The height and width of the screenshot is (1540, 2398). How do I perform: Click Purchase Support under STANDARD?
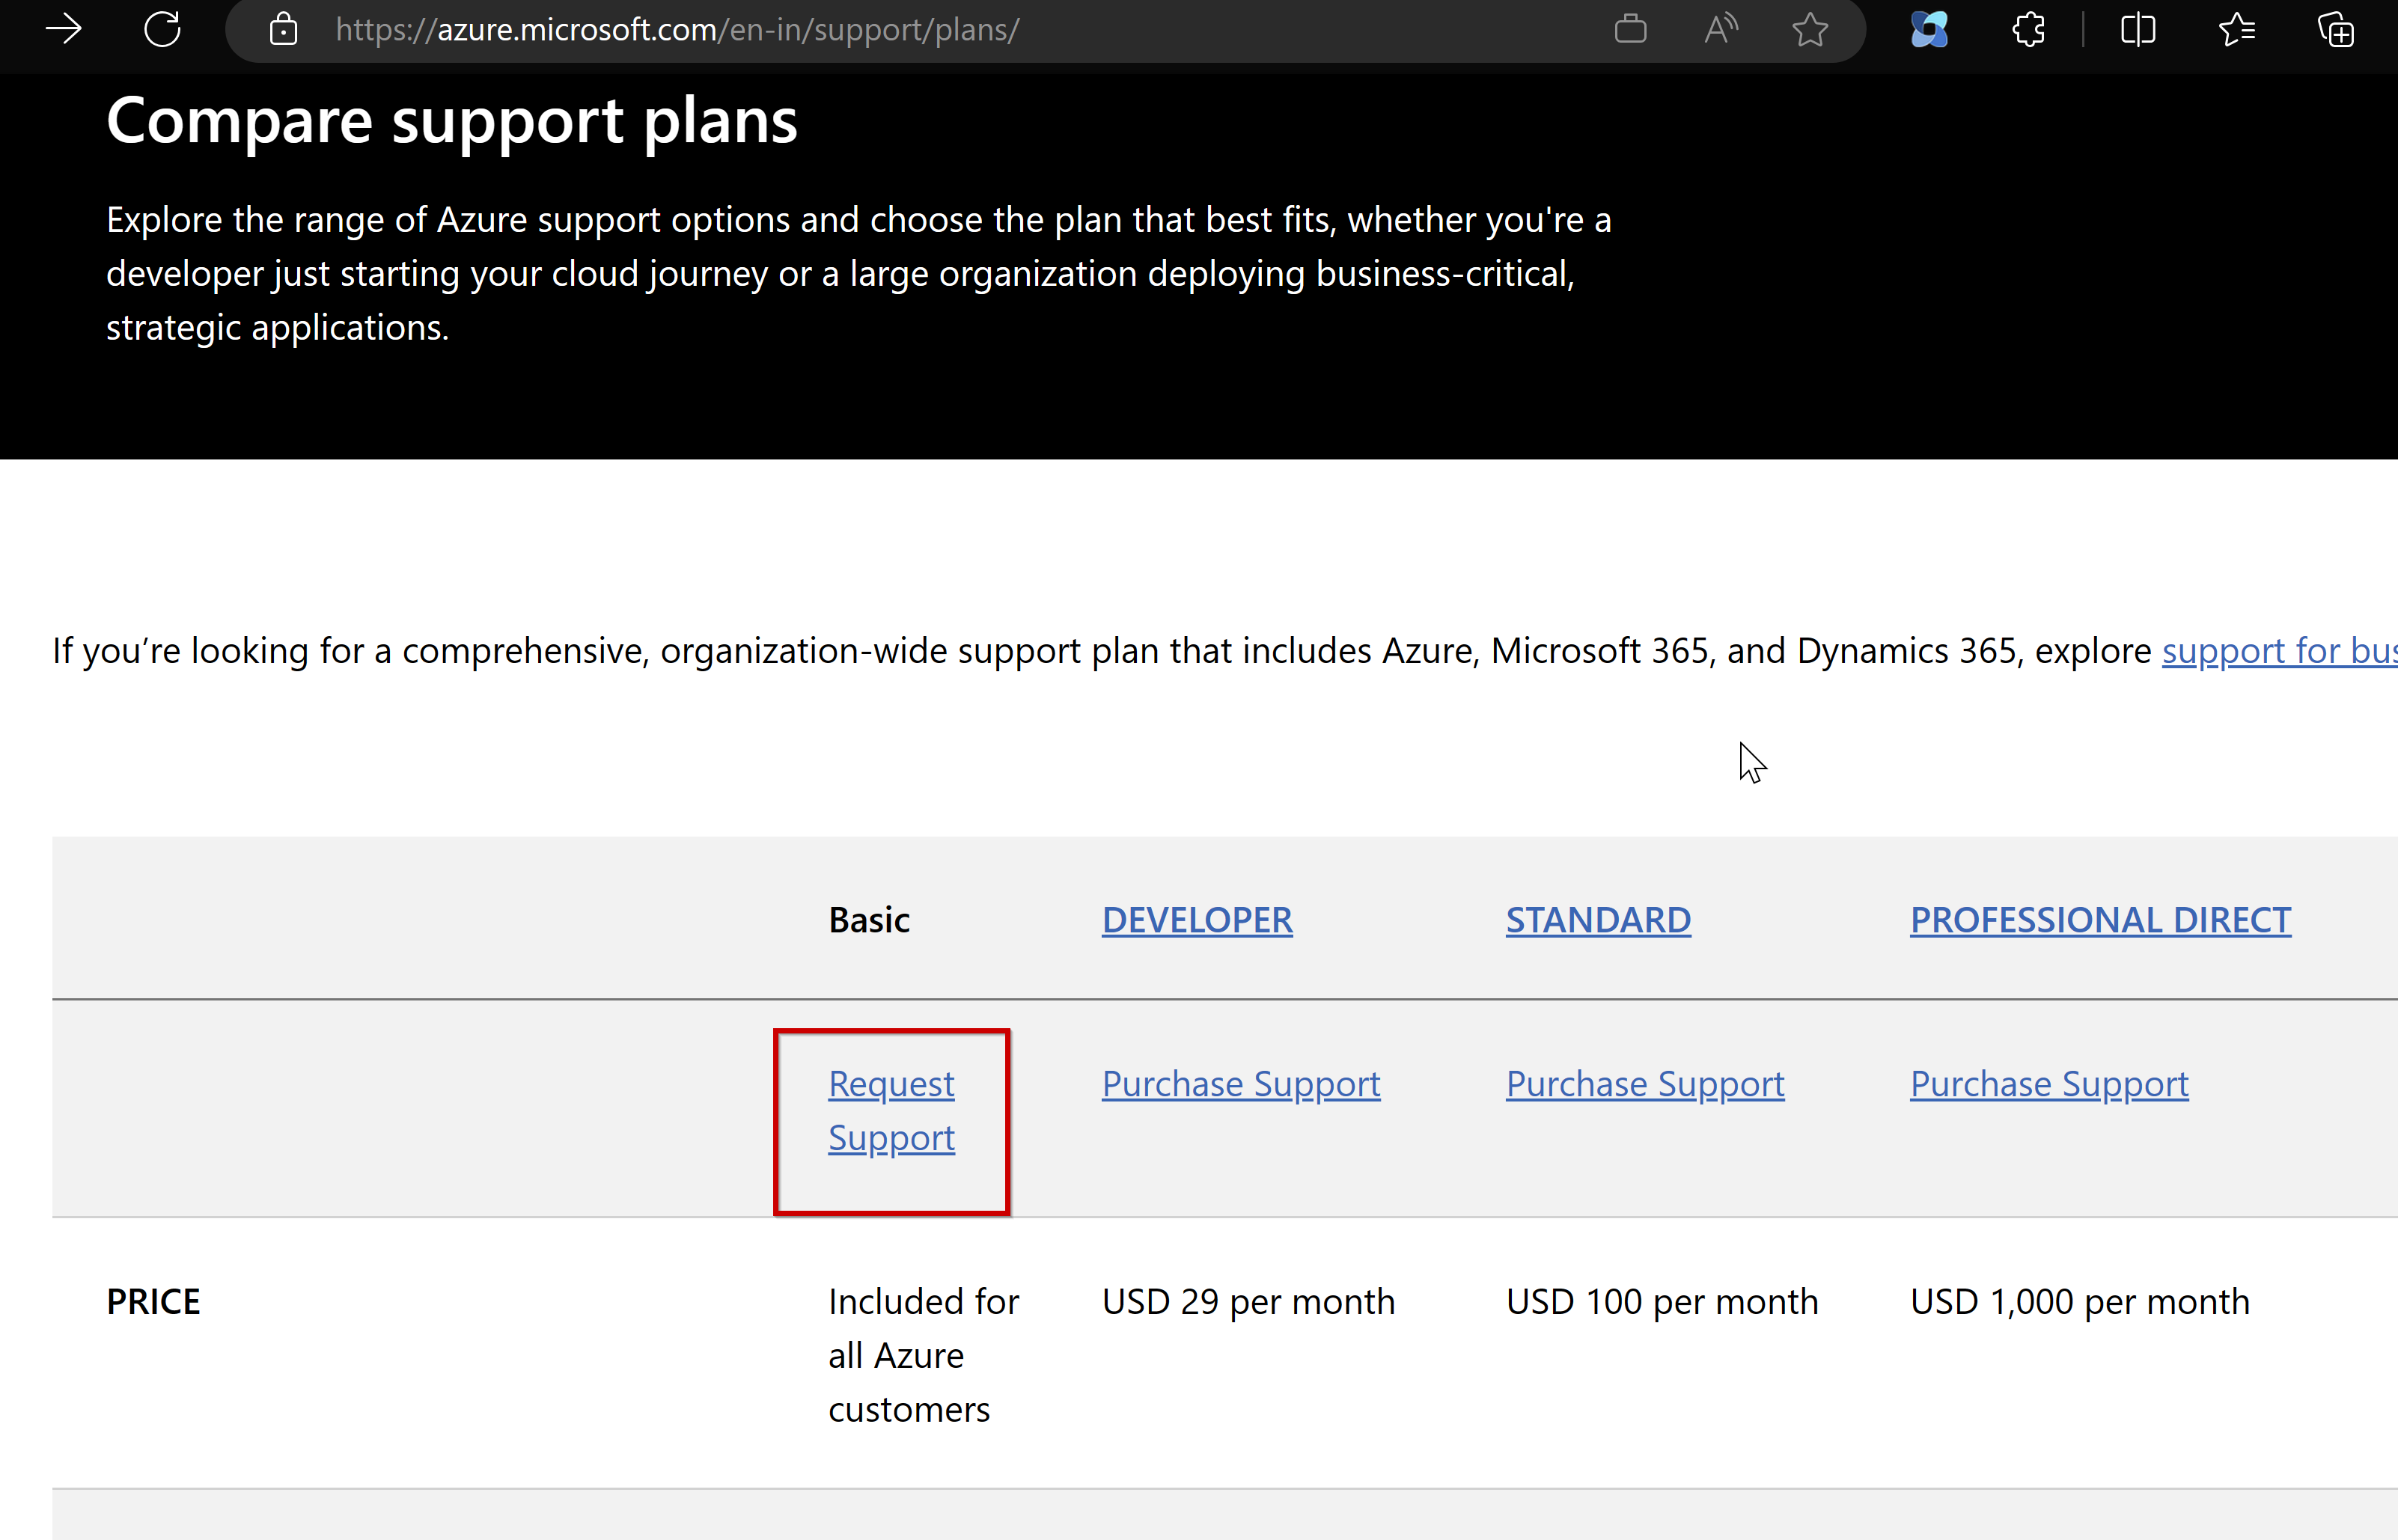tap(1645, 1084)
